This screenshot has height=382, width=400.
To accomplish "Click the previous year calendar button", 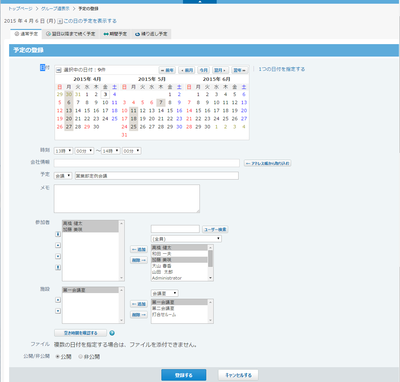I will tap(167, 70).
